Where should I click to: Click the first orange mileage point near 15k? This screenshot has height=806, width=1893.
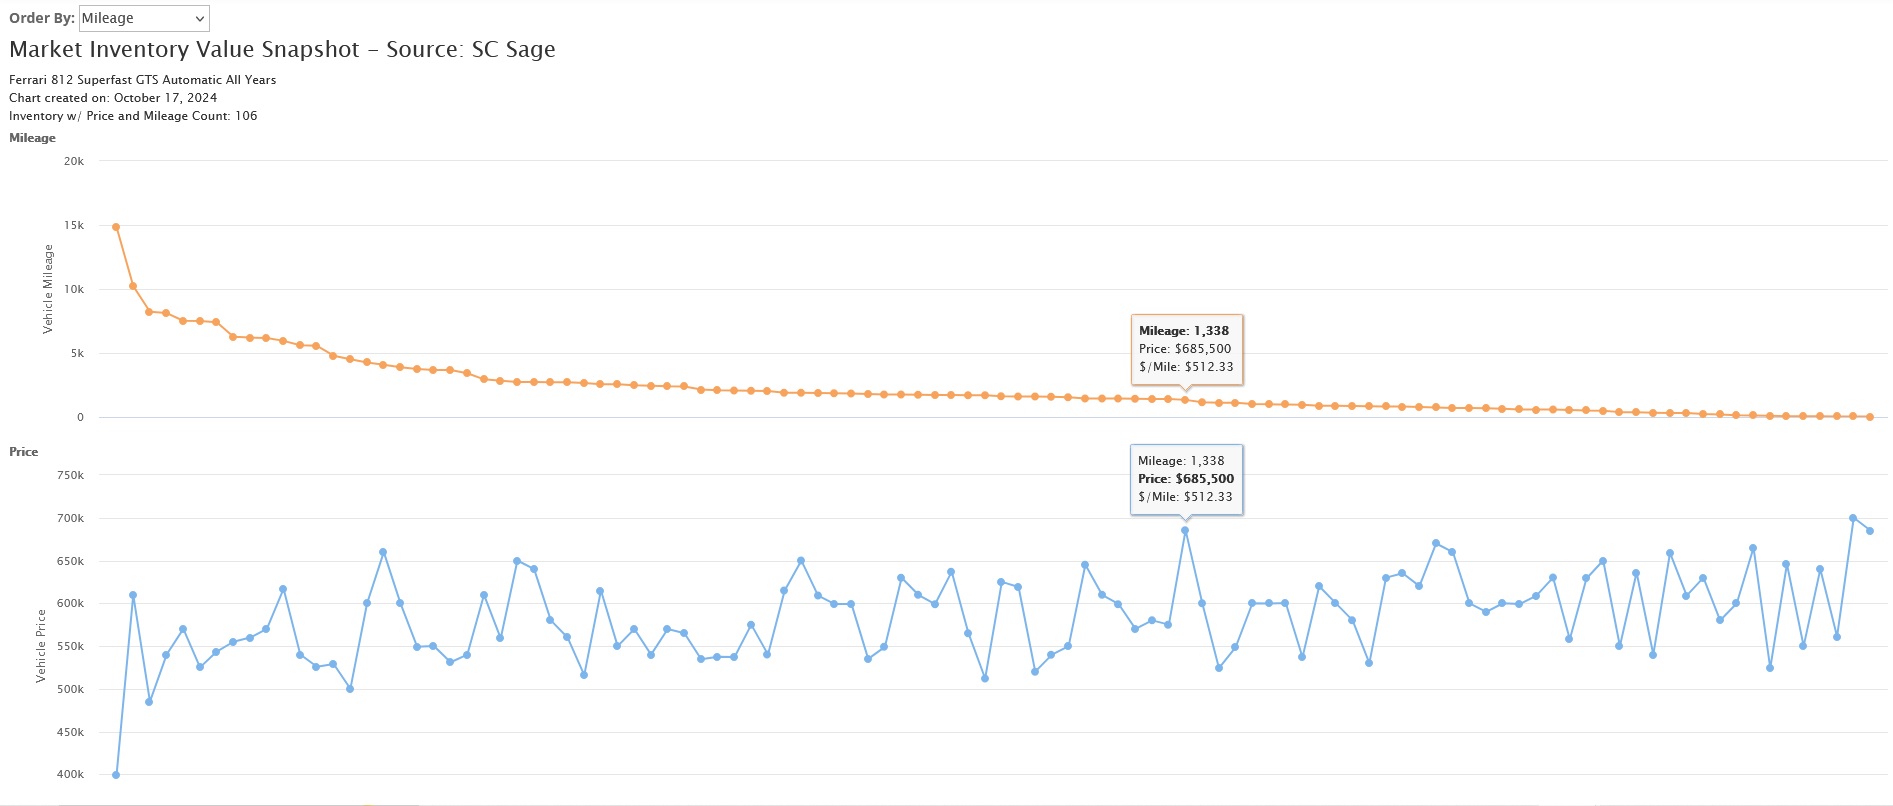[x=116, y=227]
